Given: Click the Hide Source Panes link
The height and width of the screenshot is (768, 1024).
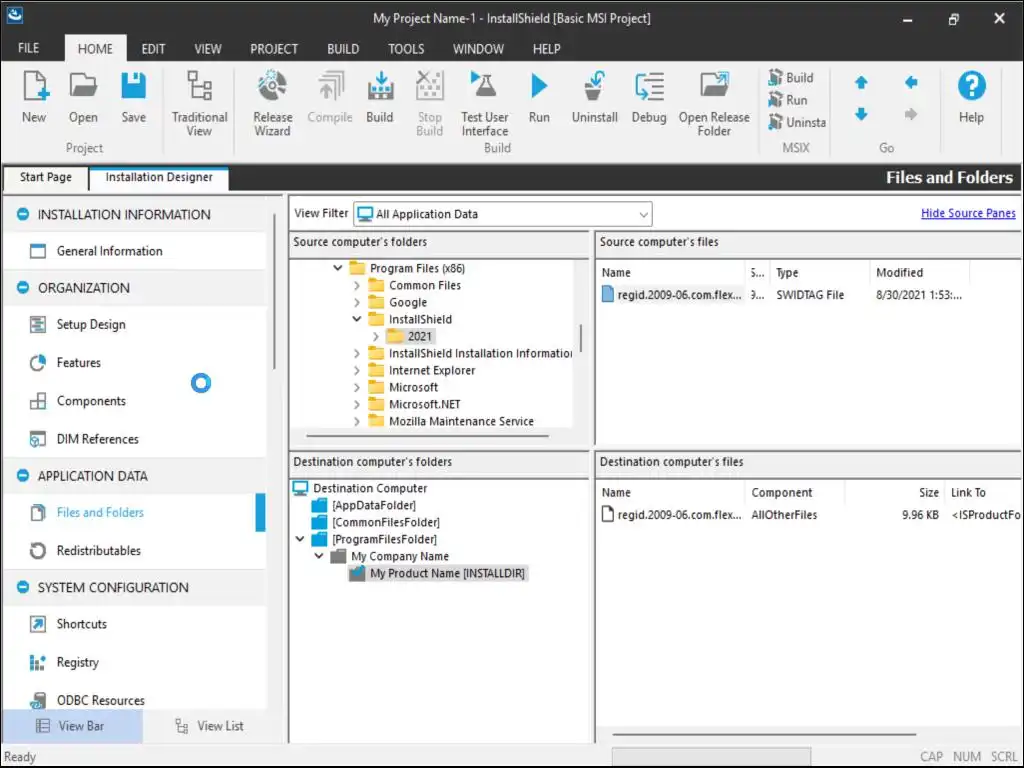Looking at the screenshot, I should [968, 213].
